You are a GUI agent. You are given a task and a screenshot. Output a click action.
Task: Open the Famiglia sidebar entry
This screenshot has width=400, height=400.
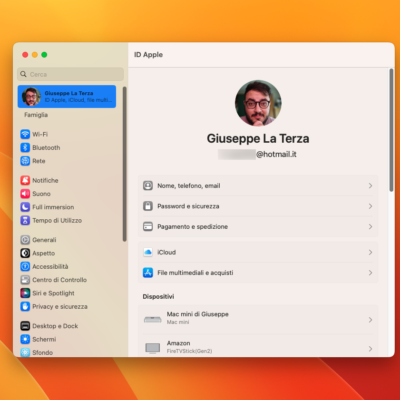click(x=36, y=115)
